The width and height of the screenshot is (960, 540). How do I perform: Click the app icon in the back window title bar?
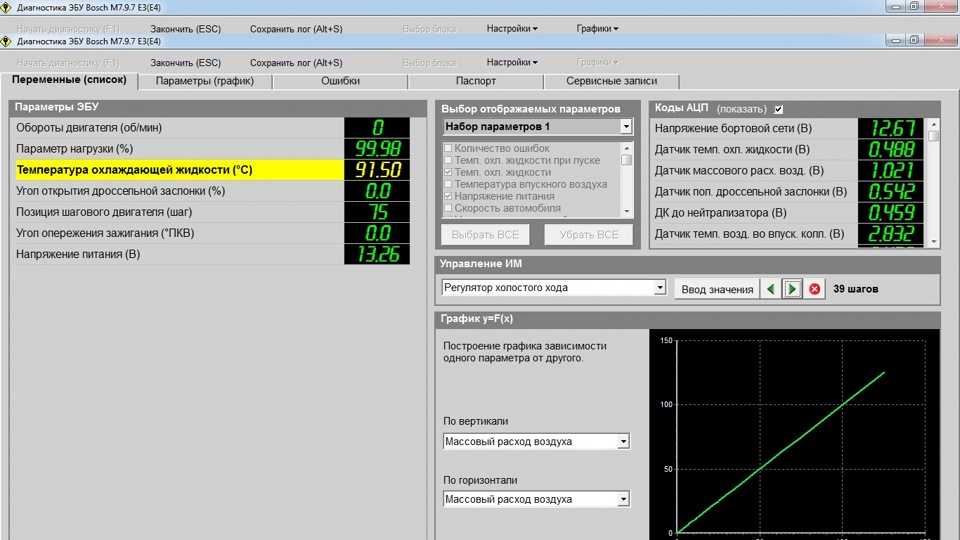tap(6, 7)
